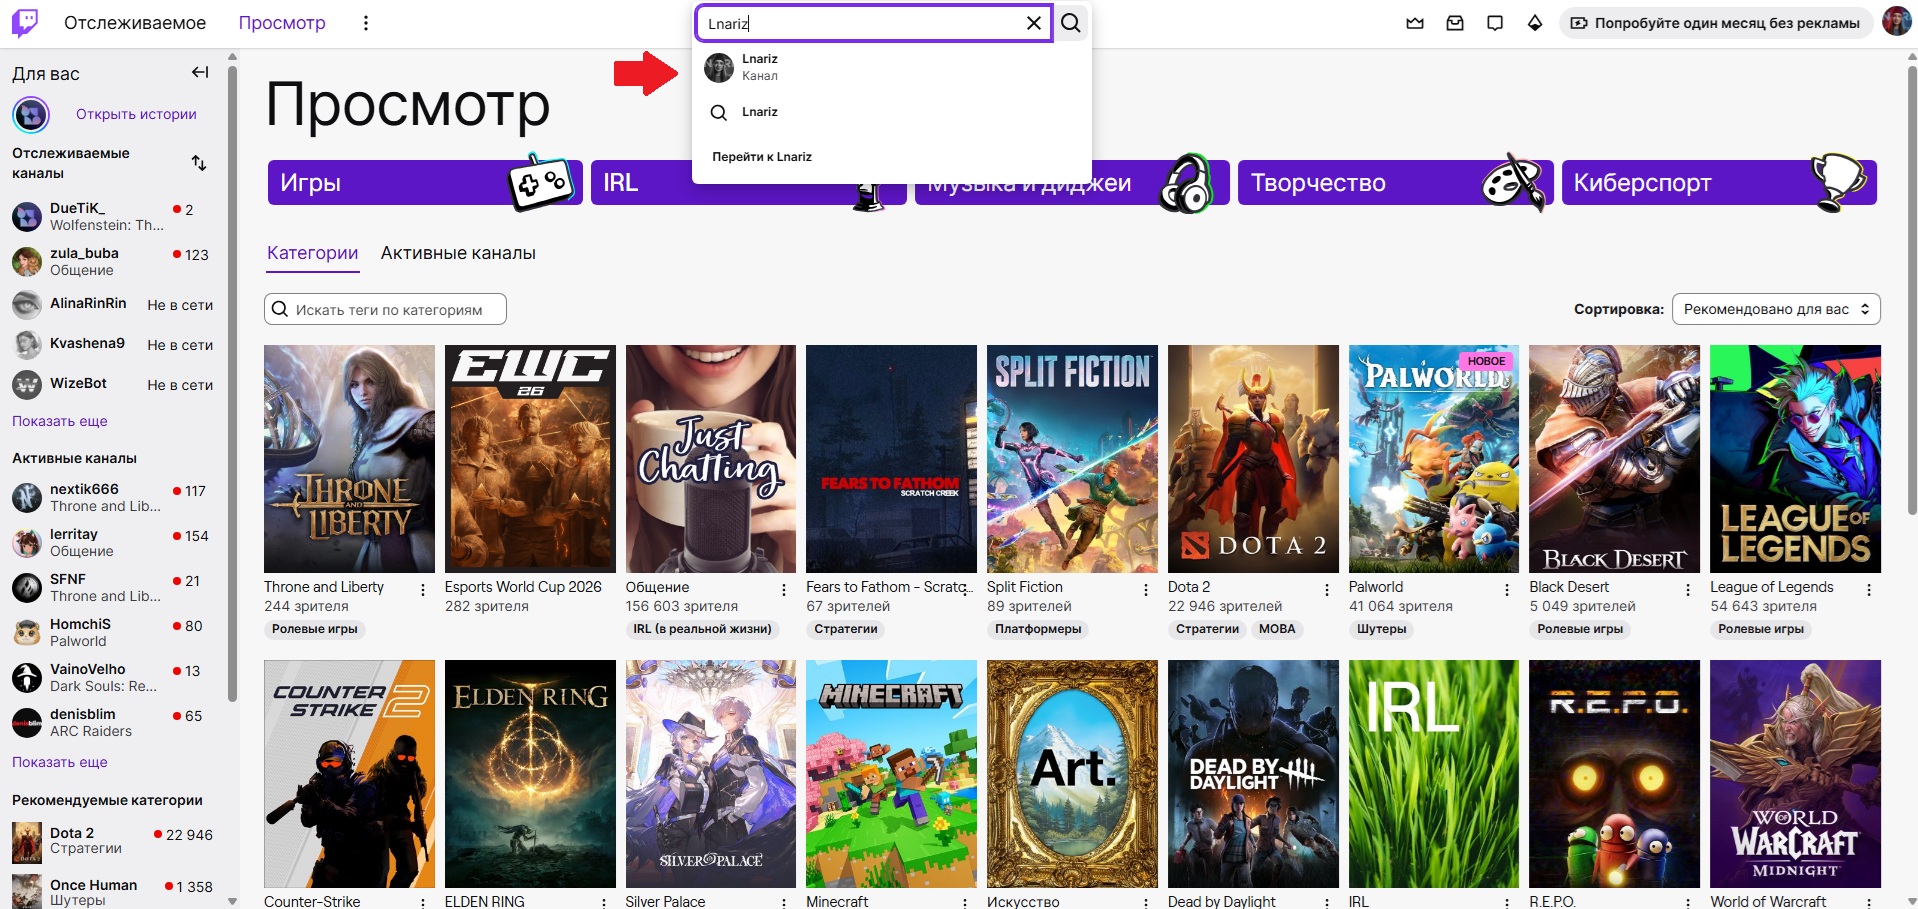Viewport: 1918px width, 909px height.
Task: Open the options menu for Split Fiction
Action: (1146, 590)
